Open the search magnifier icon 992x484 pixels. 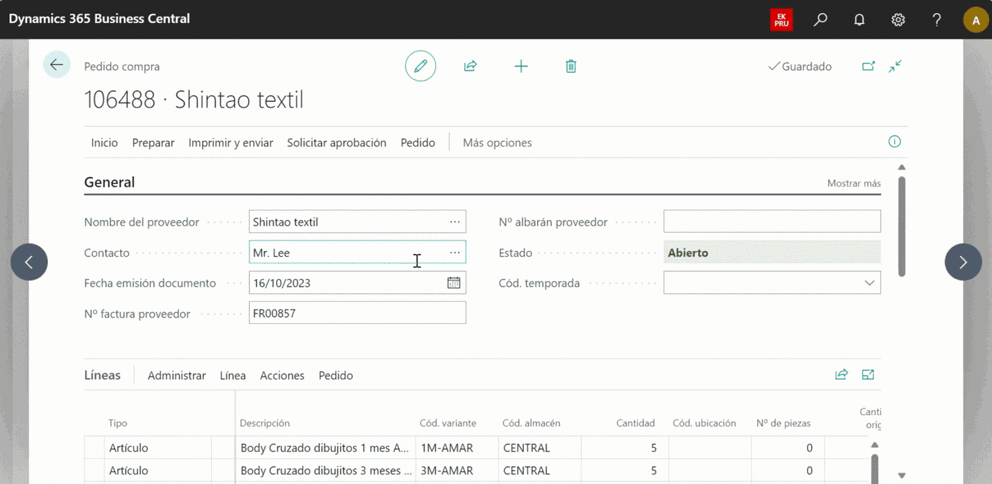coord(820,19)
